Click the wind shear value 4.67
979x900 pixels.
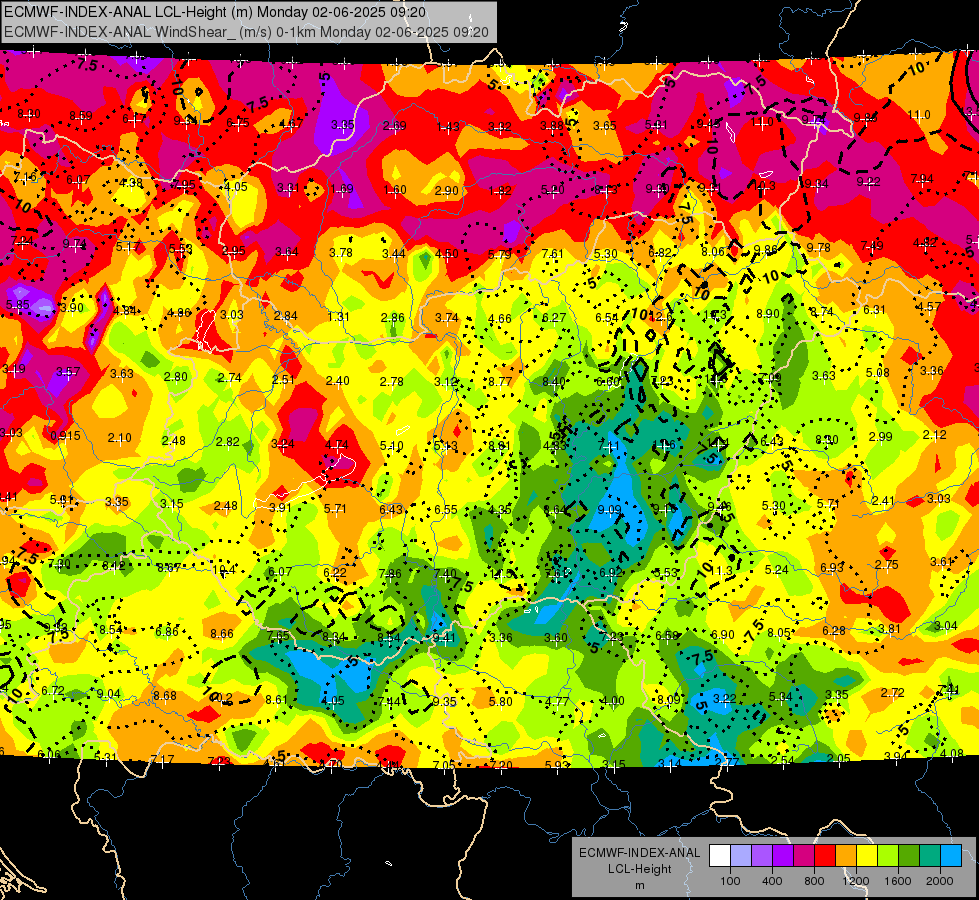(291, 124)
